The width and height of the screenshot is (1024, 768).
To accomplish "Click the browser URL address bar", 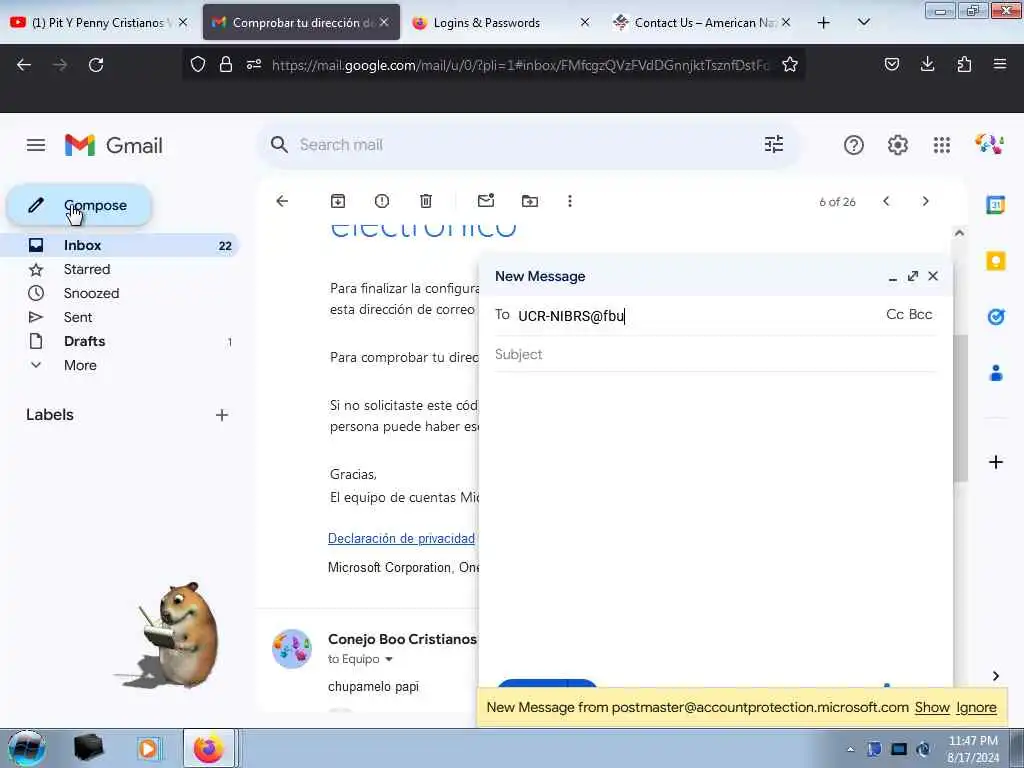I will pos(520,65).
